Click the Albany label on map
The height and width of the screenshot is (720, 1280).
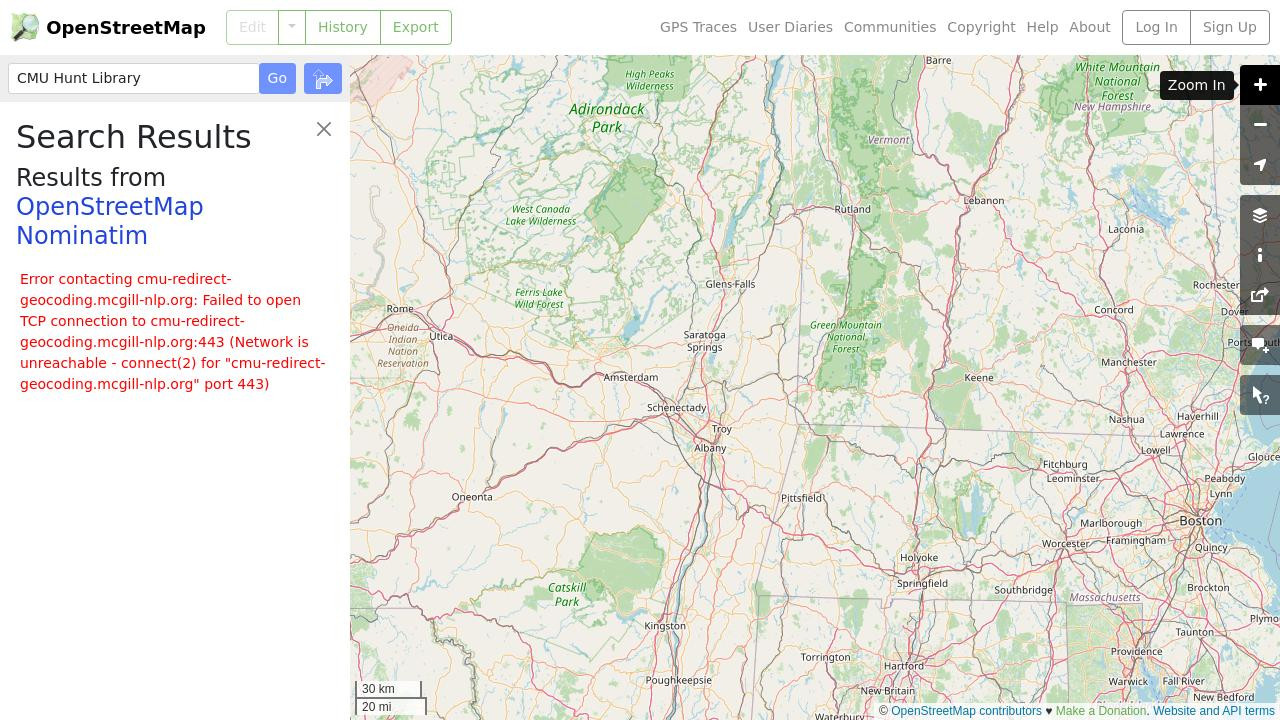(710, 448)
